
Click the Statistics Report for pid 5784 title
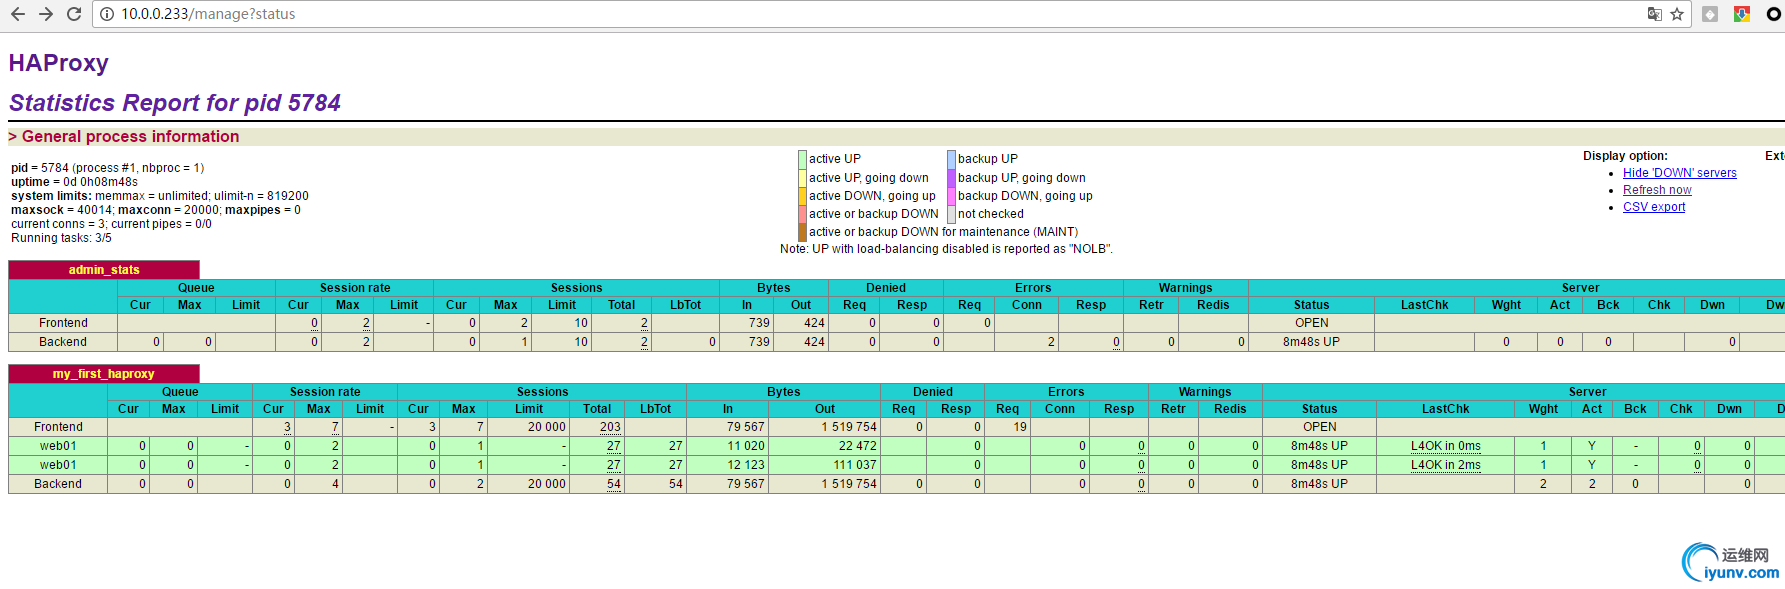coord(175,103)
